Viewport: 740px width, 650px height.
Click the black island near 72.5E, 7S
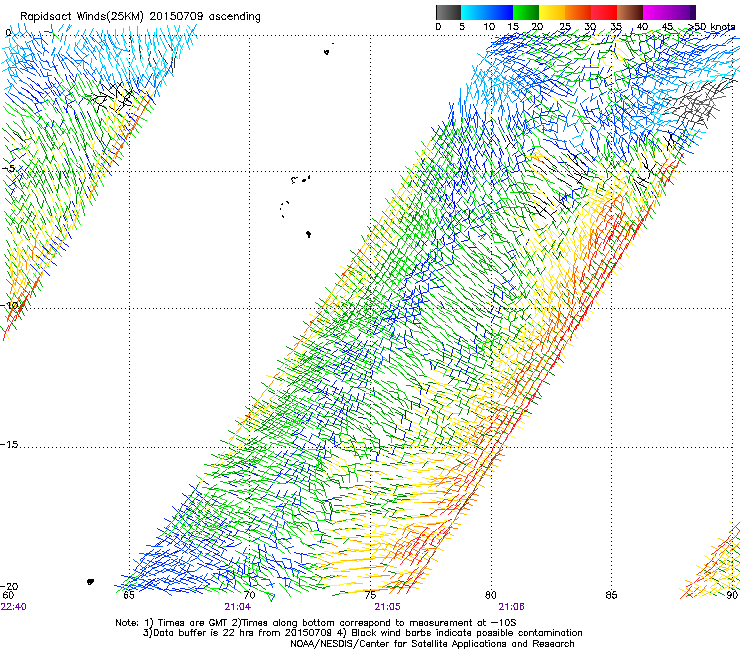[308, 234]
